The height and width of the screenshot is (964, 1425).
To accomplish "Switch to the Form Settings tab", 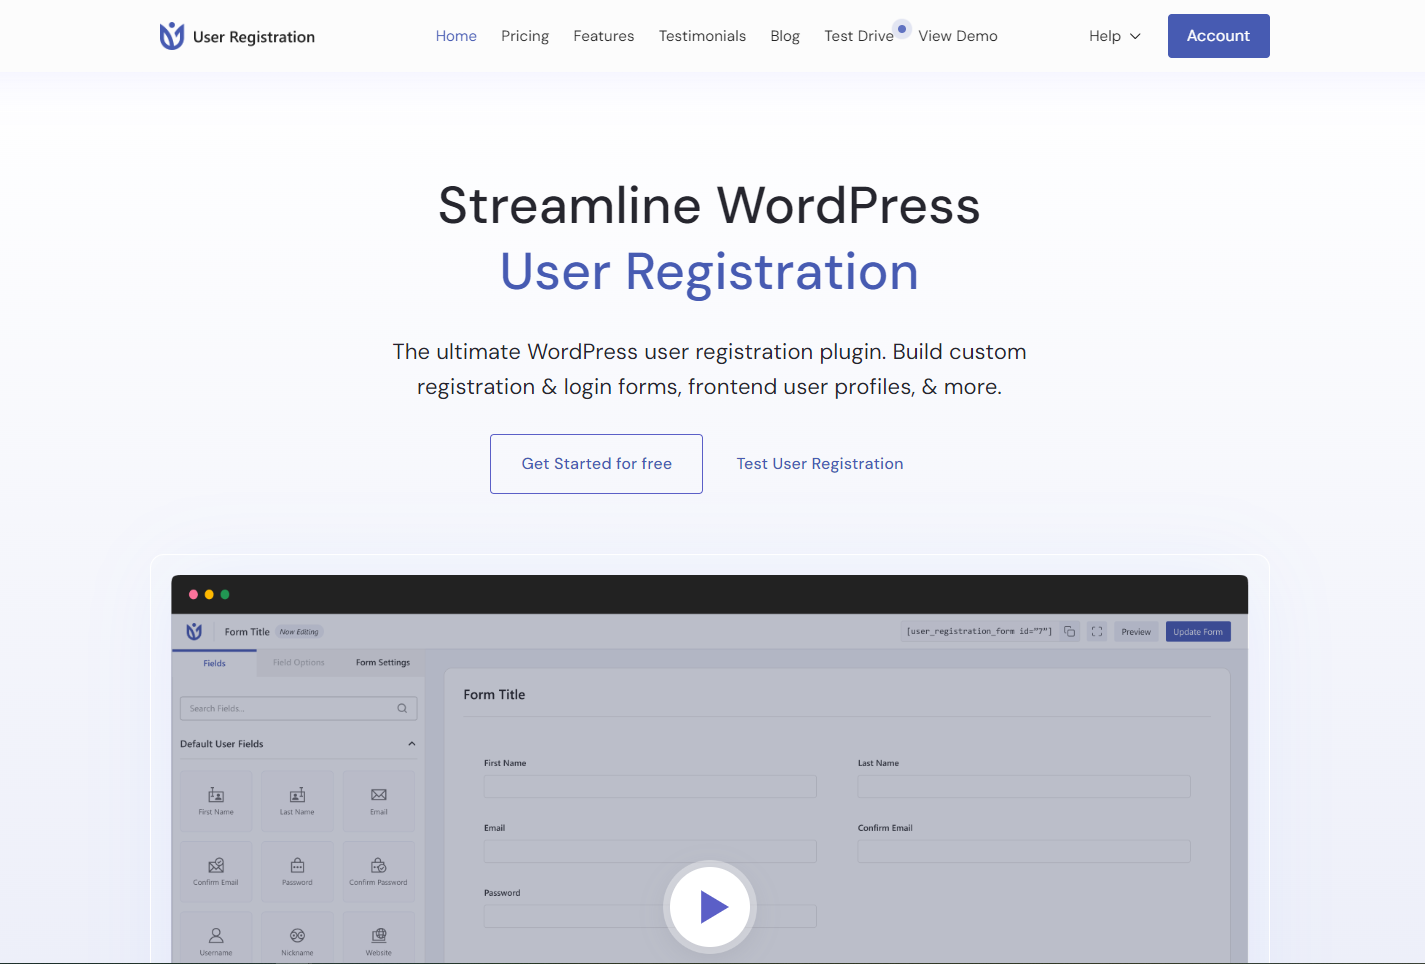I will (383, 663).
